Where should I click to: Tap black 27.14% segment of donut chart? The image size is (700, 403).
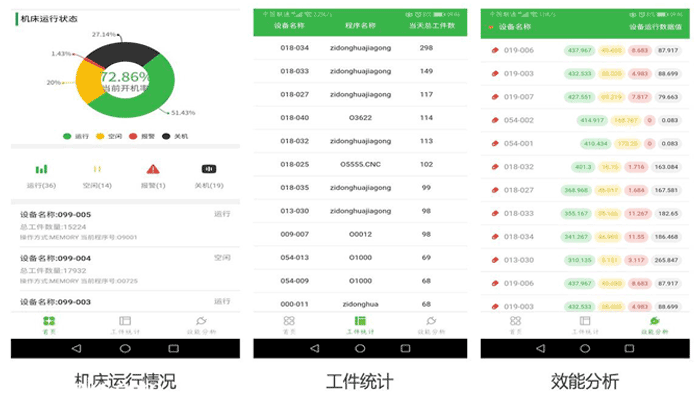point(123,51)
